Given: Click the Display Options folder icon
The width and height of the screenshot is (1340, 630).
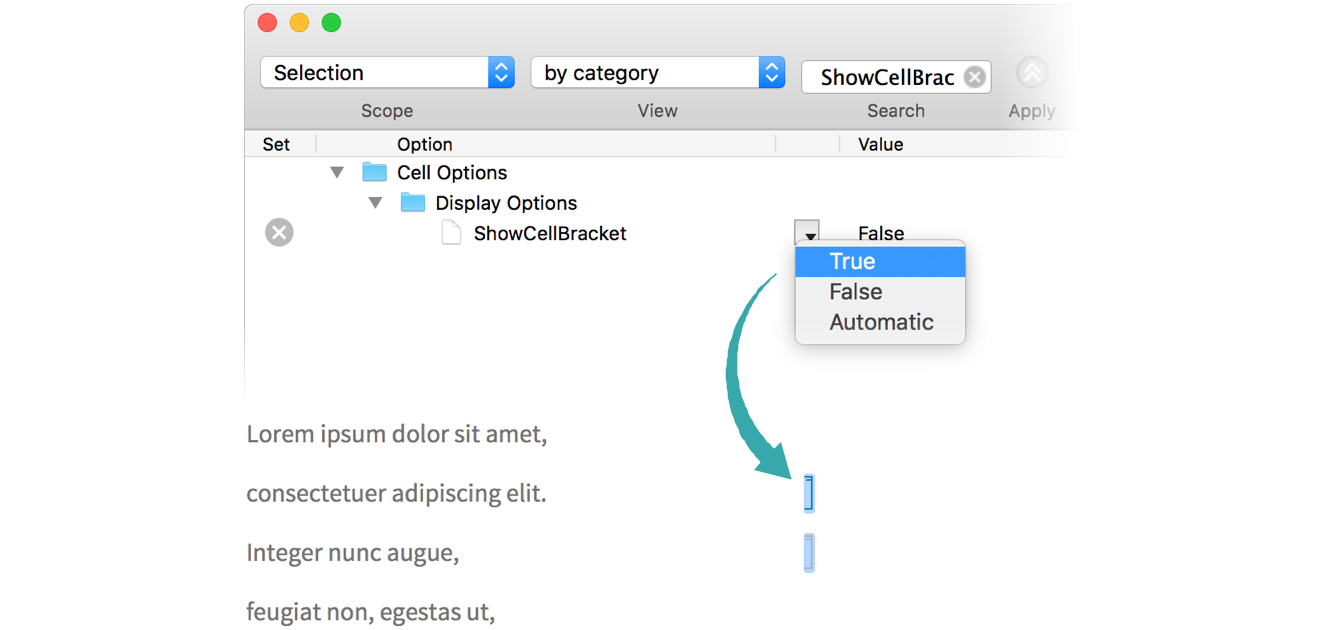Looking at the screenshot, I should click(x=413, y=203).
